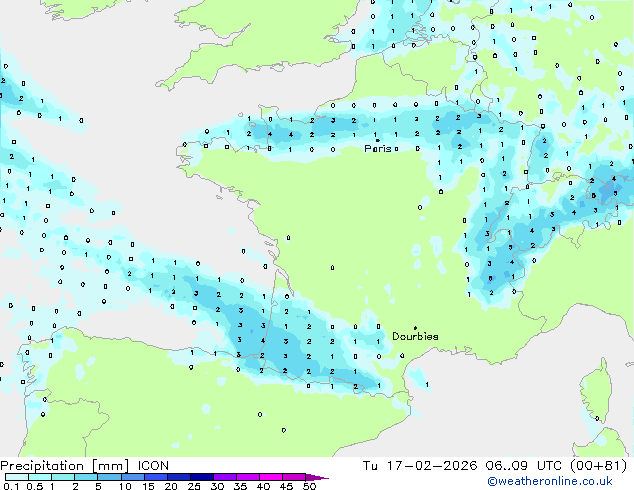
Task: Pick the 20–25 mm dark blue swatch
Action: coord(178,477)
